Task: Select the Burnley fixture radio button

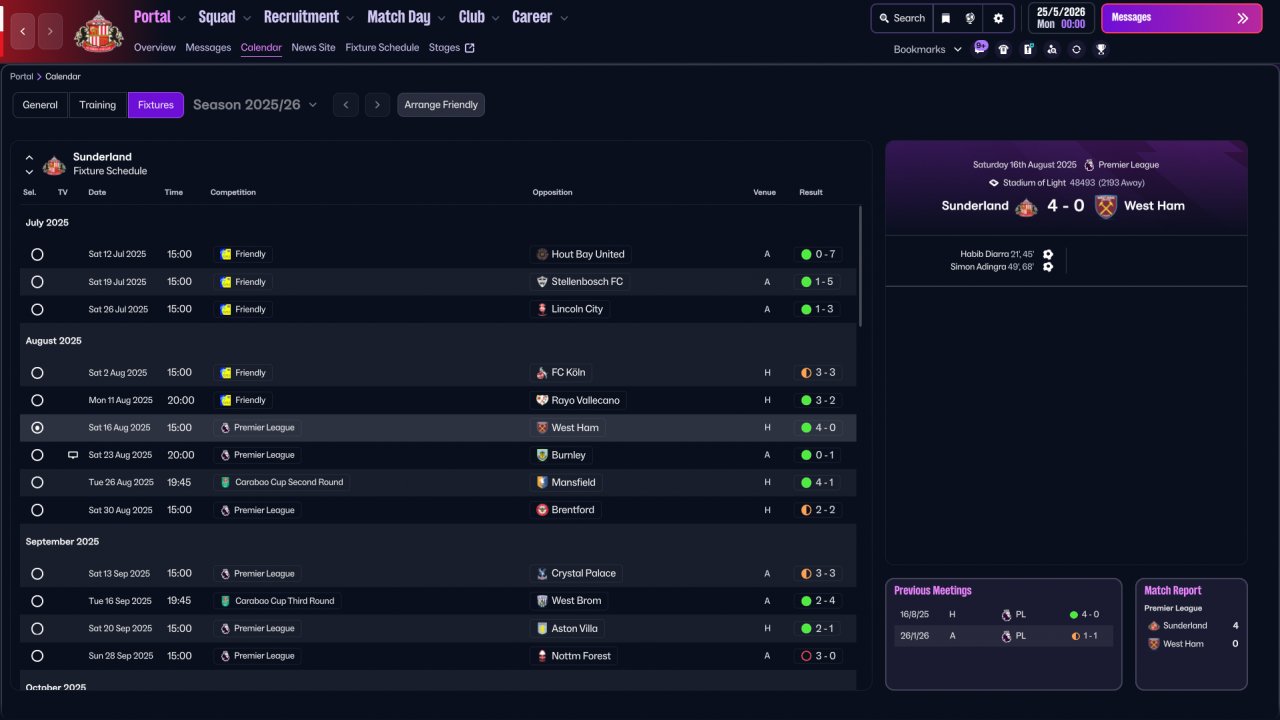Action: point(37,455)
